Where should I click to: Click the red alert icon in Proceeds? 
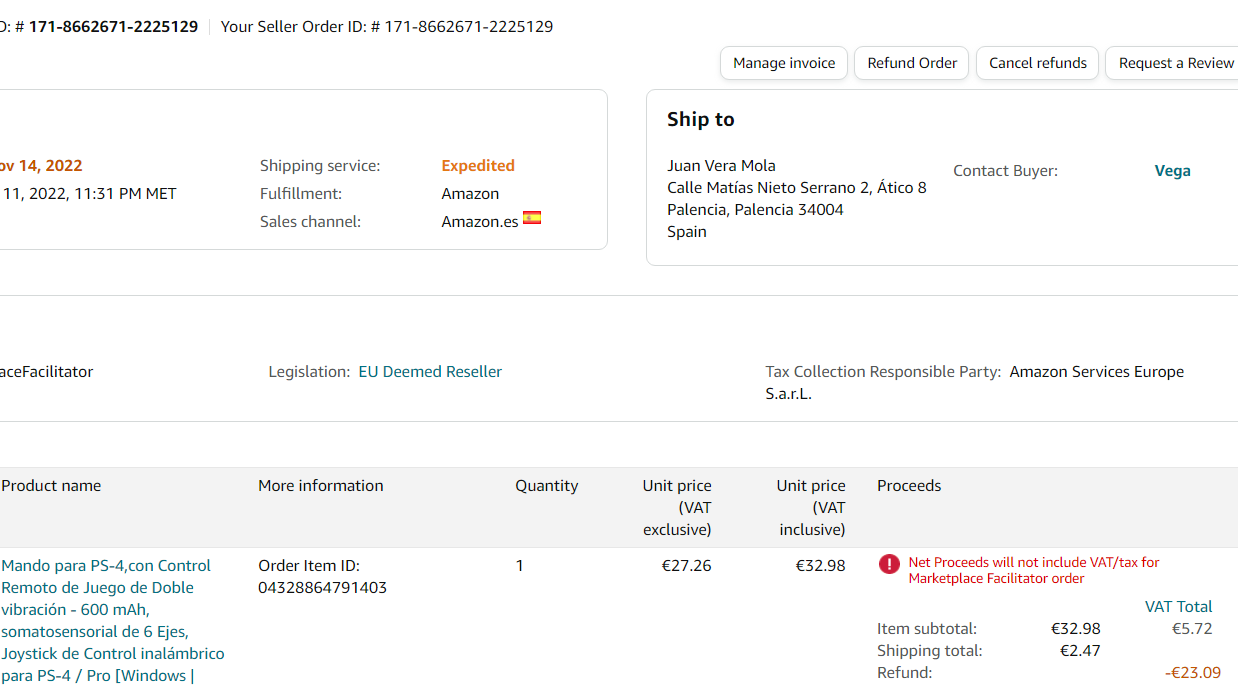[889, 564]
